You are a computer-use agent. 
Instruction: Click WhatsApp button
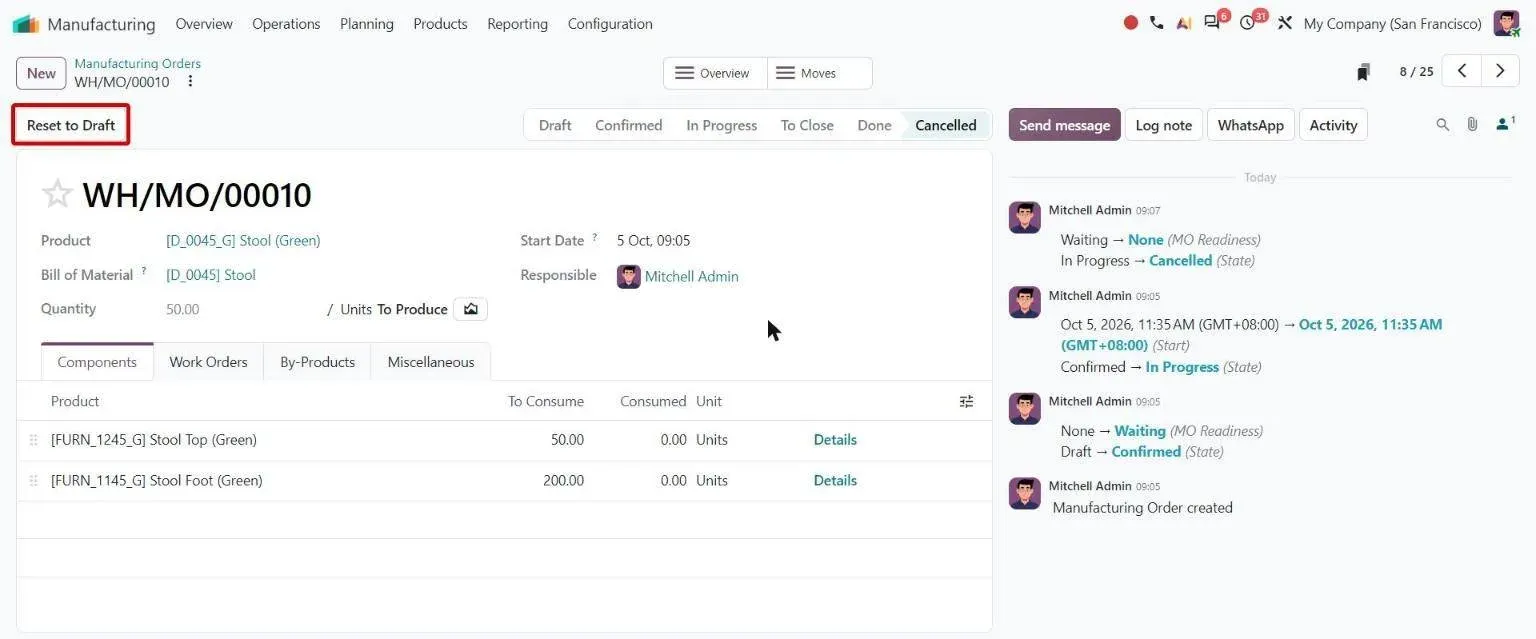point(1250,125)
